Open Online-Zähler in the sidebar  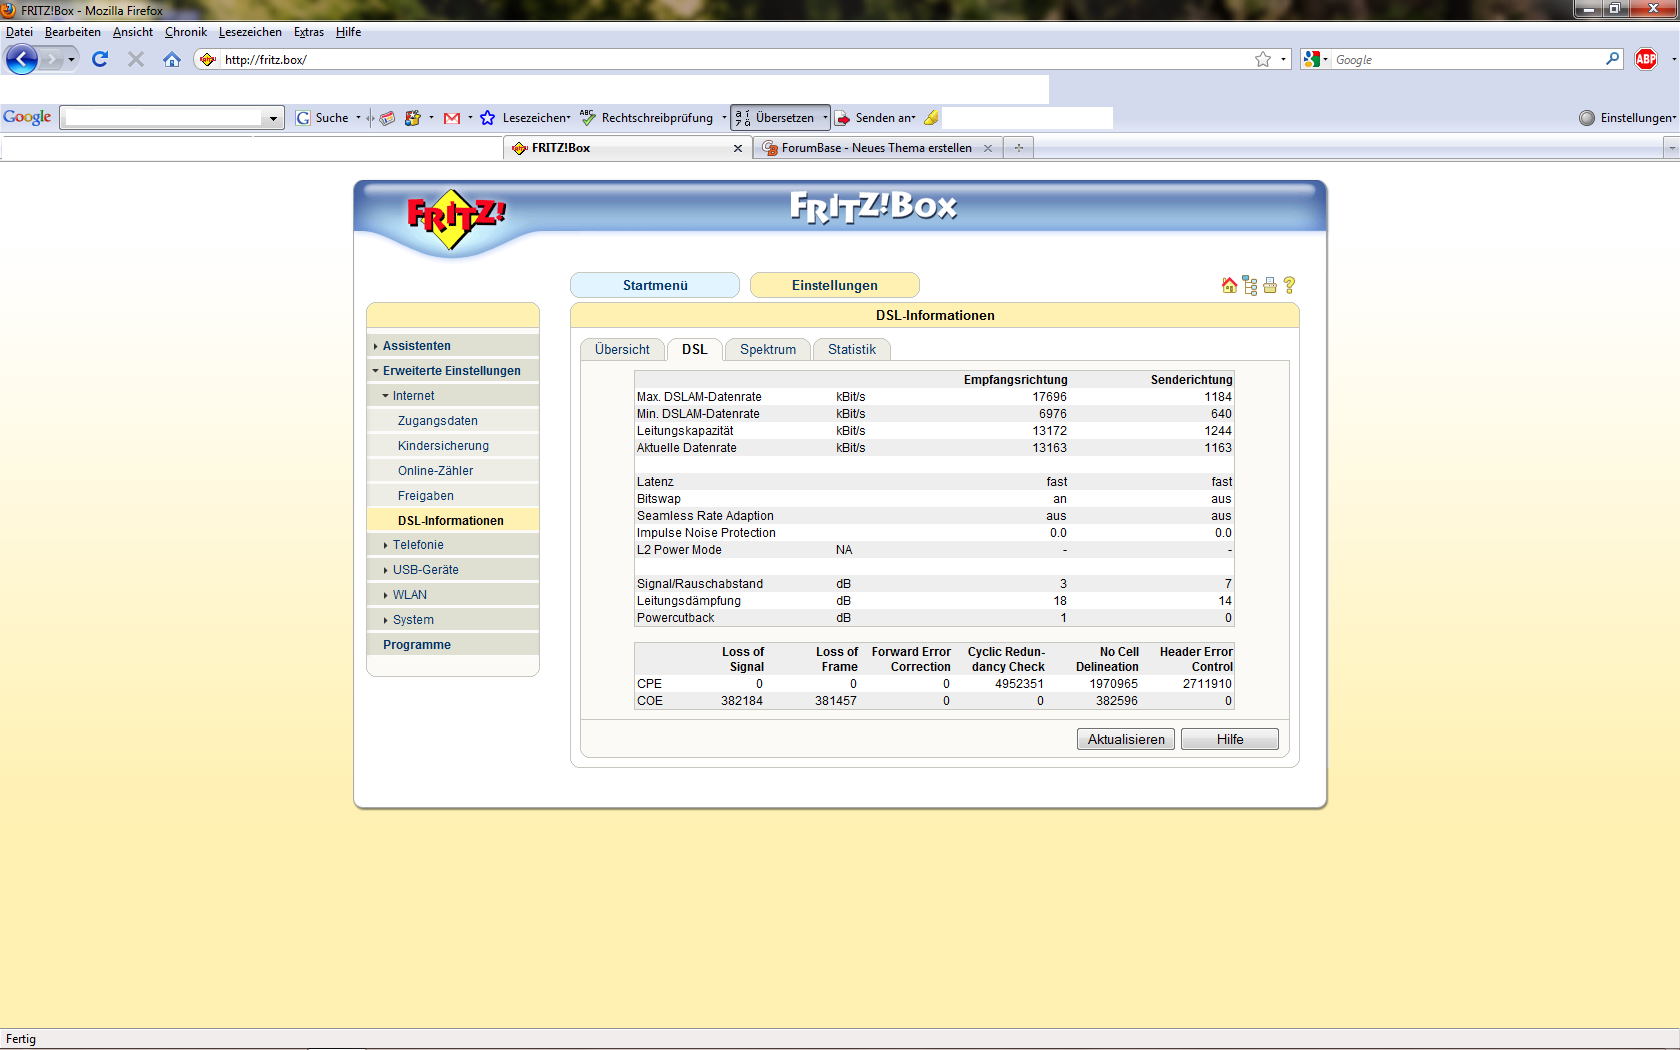[435, 471]
